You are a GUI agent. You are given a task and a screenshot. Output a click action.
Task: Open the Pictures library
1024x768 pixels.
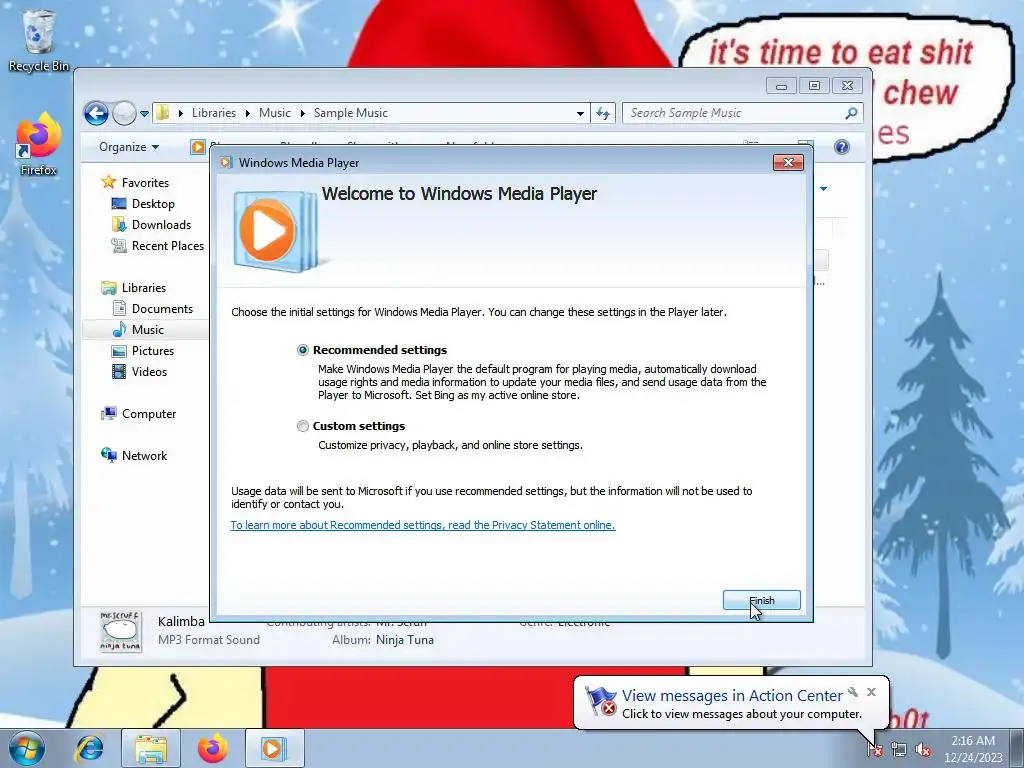coord(153,351)
